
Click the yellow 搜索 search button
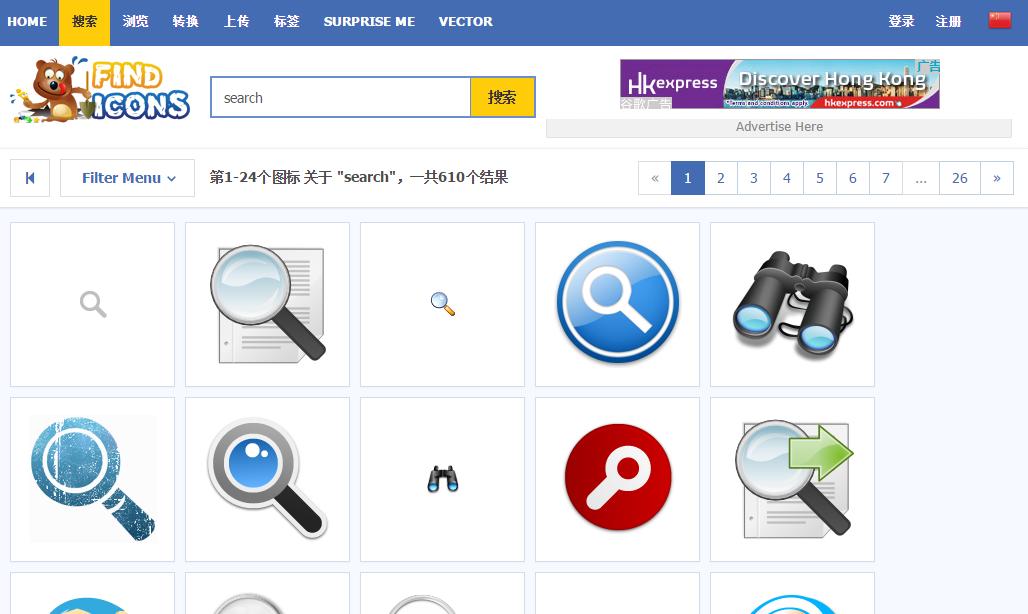(502, 97)
